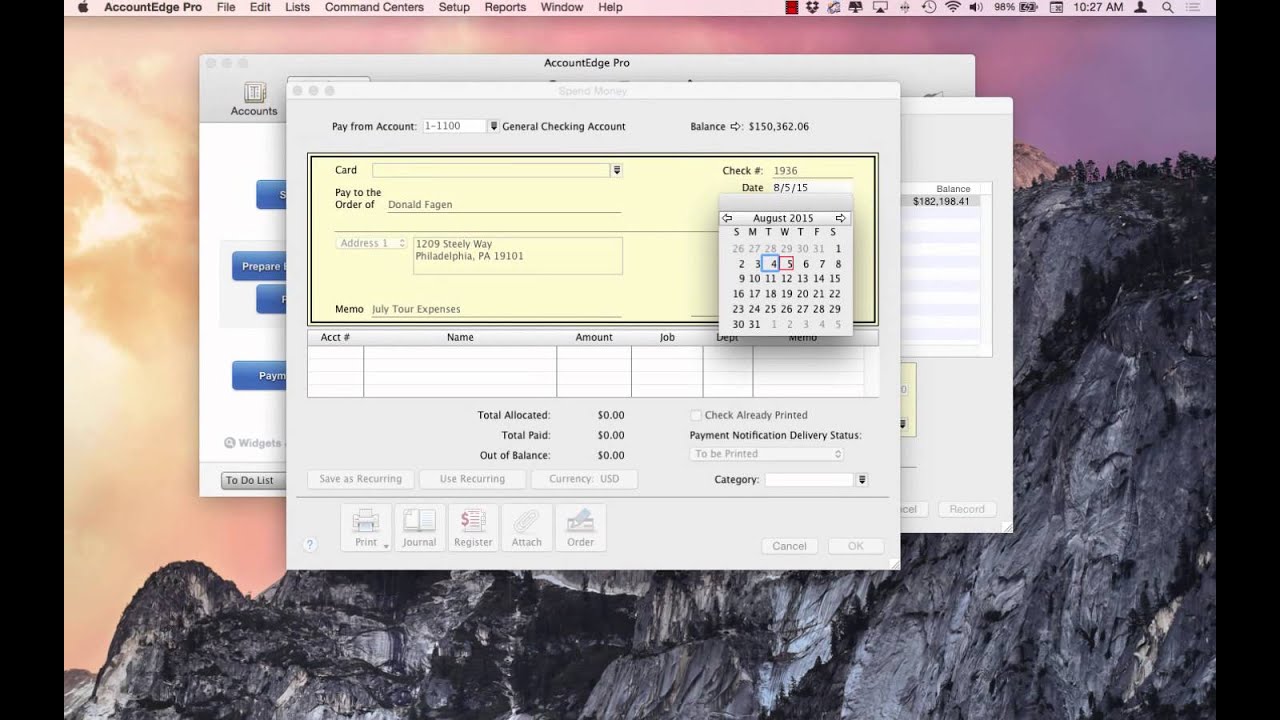Viewport: 1280px width, 720px height.
Task: Open the Card selection dropdown arrow
Action: click(617, 170)
